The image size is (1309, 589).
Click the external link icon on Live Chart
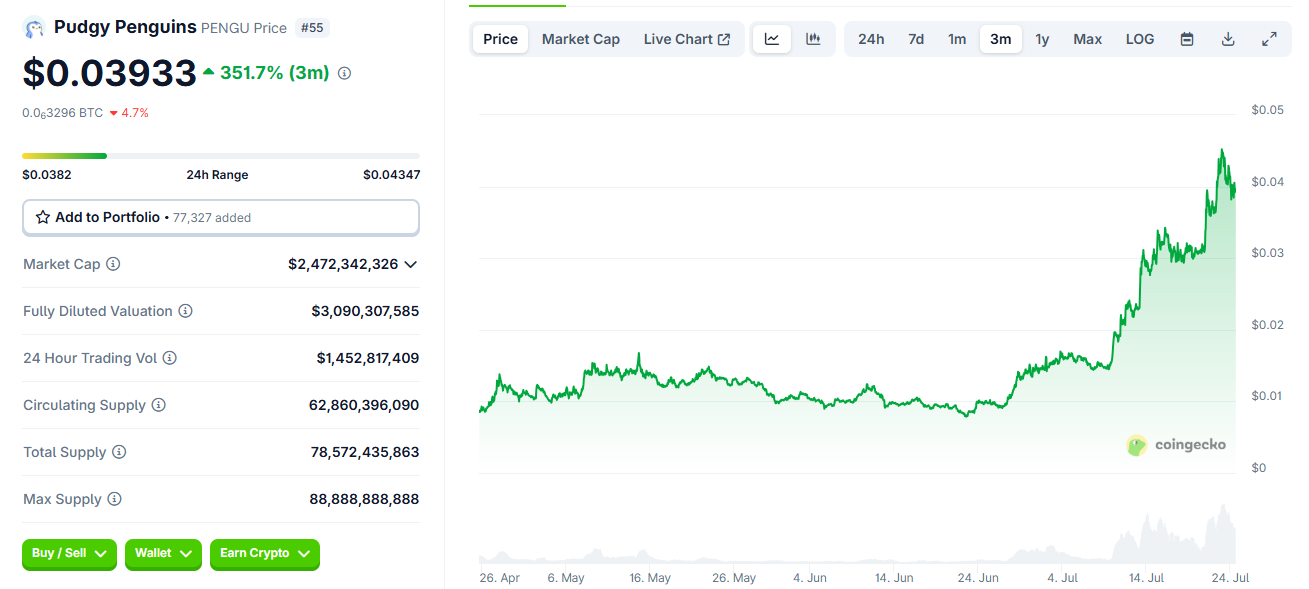click(x=724, y=40)
